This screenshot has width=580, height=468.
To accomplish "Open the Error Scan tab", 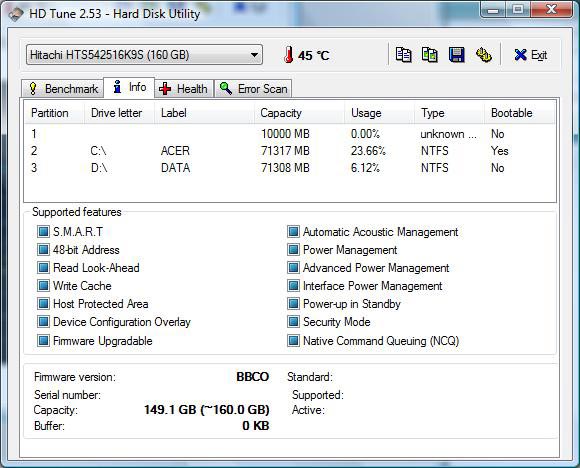I will 253,89.
